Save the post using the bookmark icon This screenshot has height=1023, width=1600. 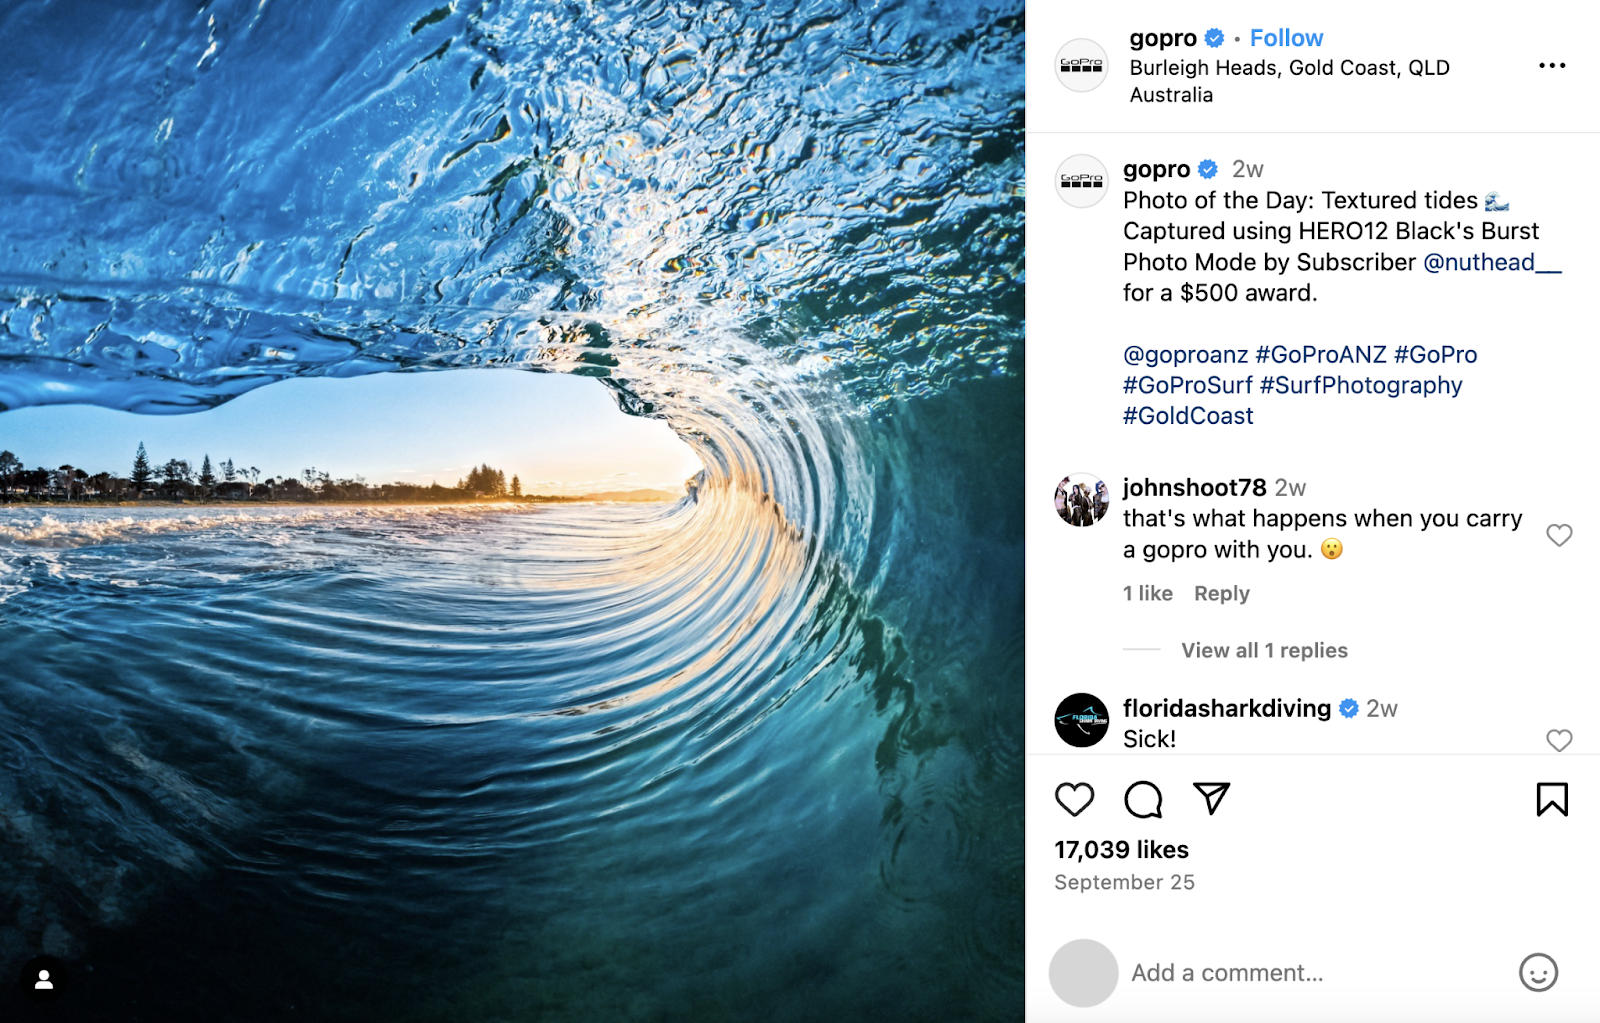[1551, 800]
